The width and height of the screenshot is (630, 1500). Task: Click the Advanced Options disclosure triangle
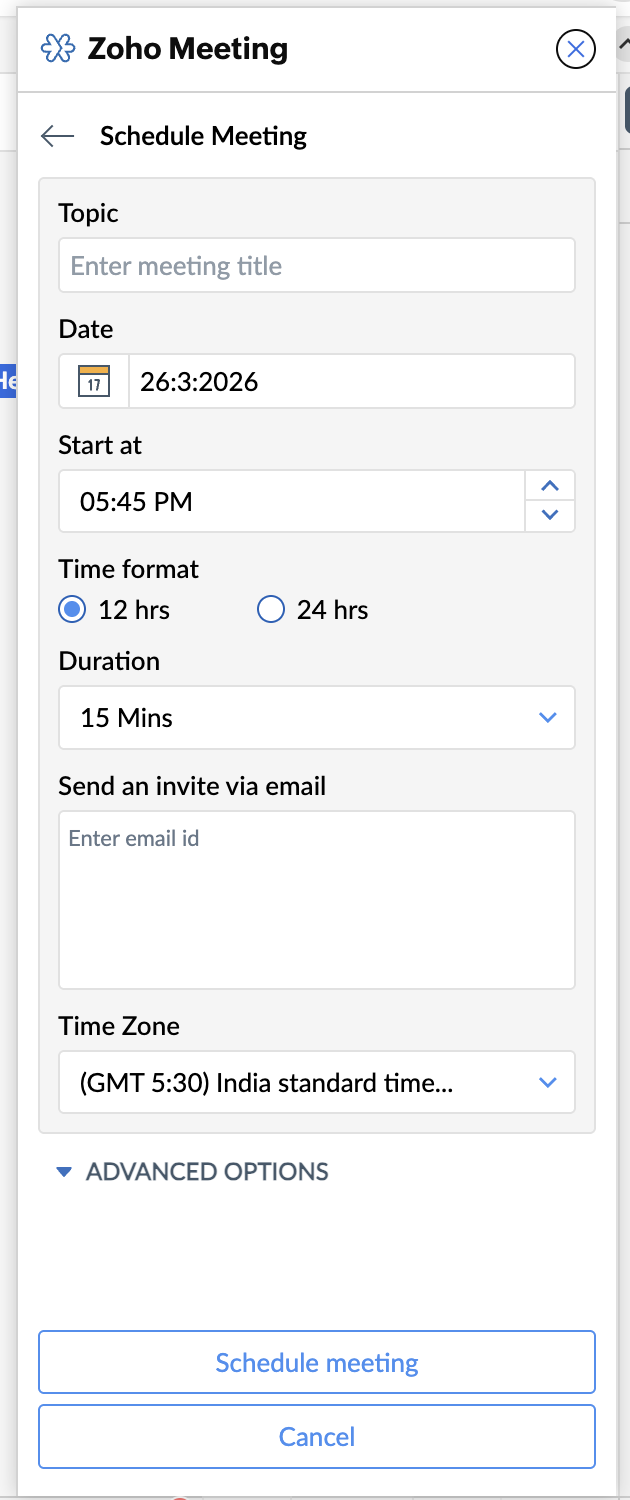click(x=64, y=1171)
